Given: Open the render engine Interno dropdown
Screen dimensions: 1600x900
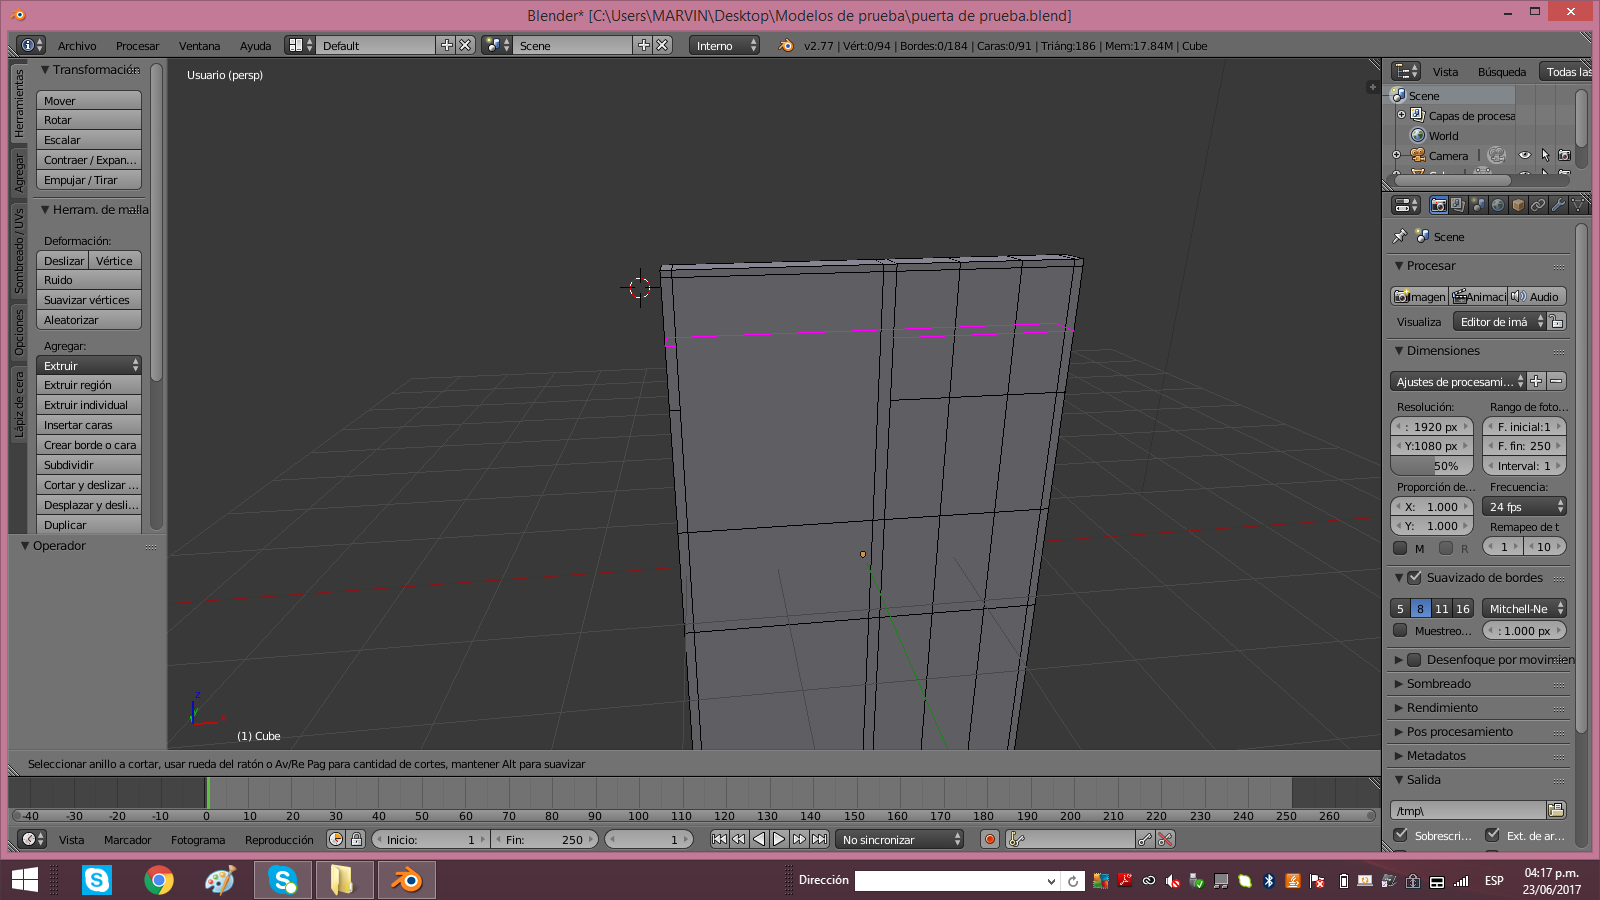Looking at the screenshot, I should point(725,46).
